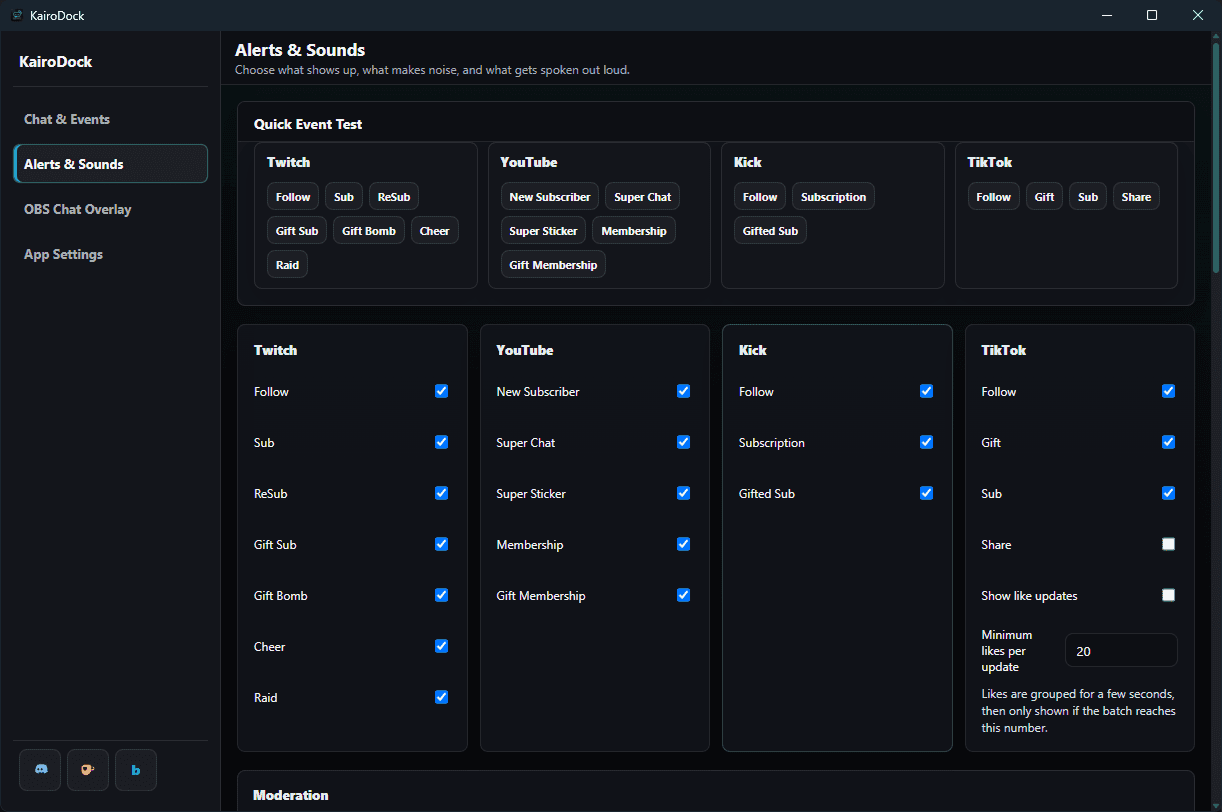
Task: Click the blue 'b' icon button
Action: (x=136, y=770)
